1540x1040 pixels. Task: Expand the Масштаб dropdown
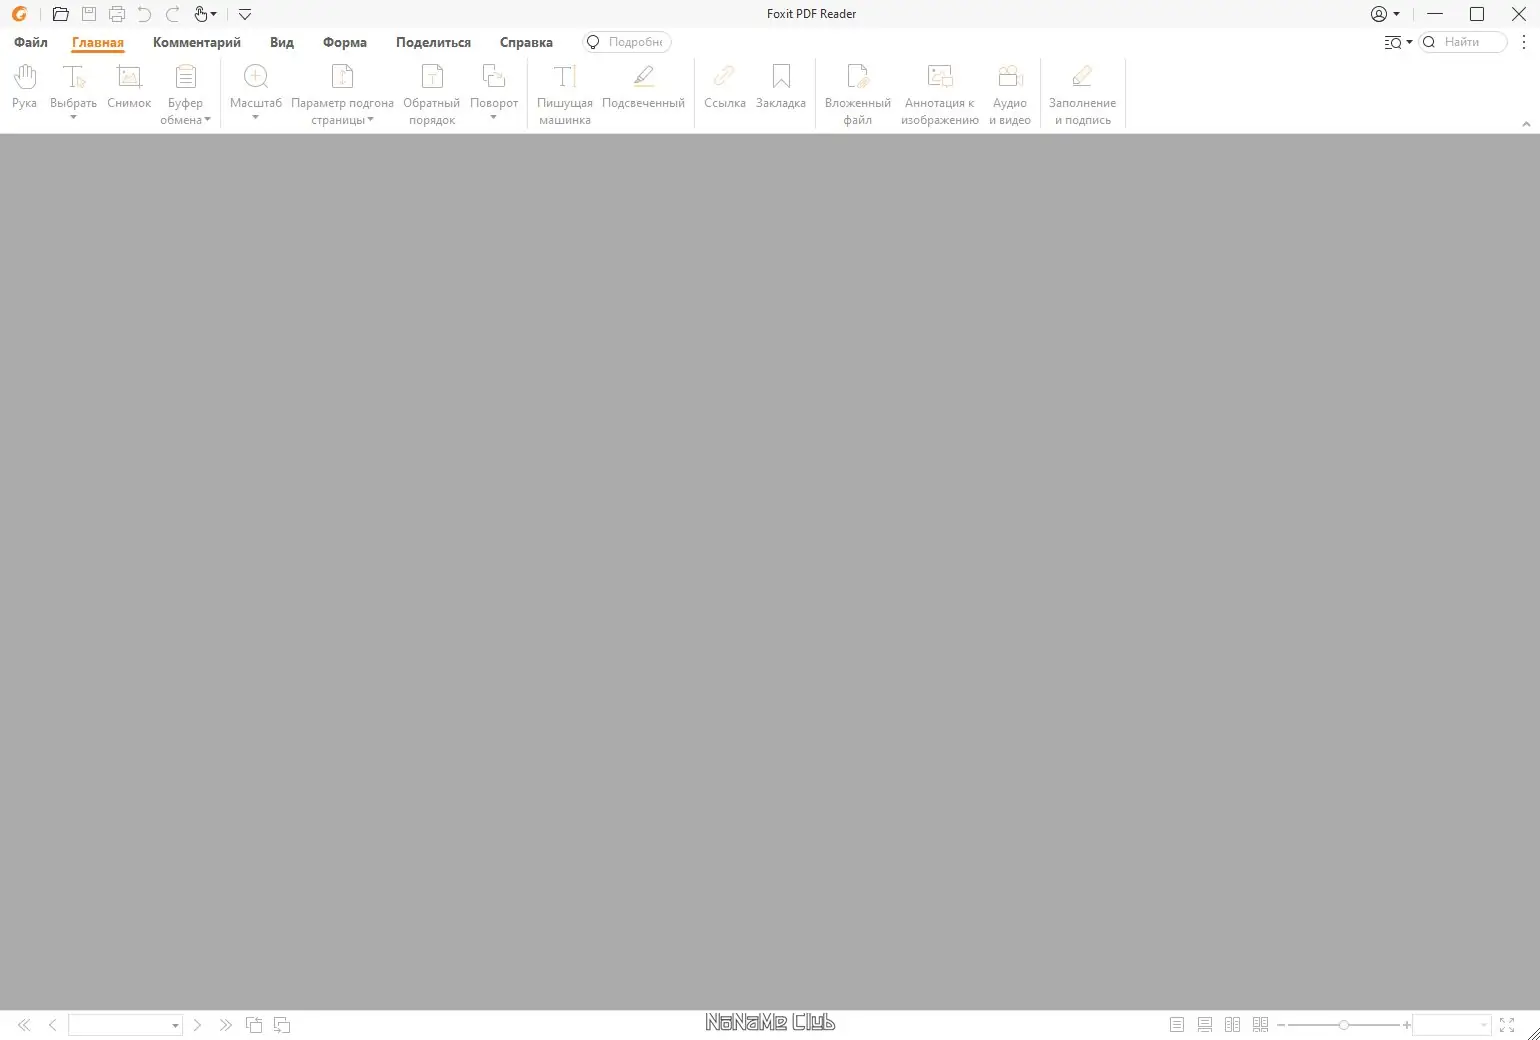point(256,117)
